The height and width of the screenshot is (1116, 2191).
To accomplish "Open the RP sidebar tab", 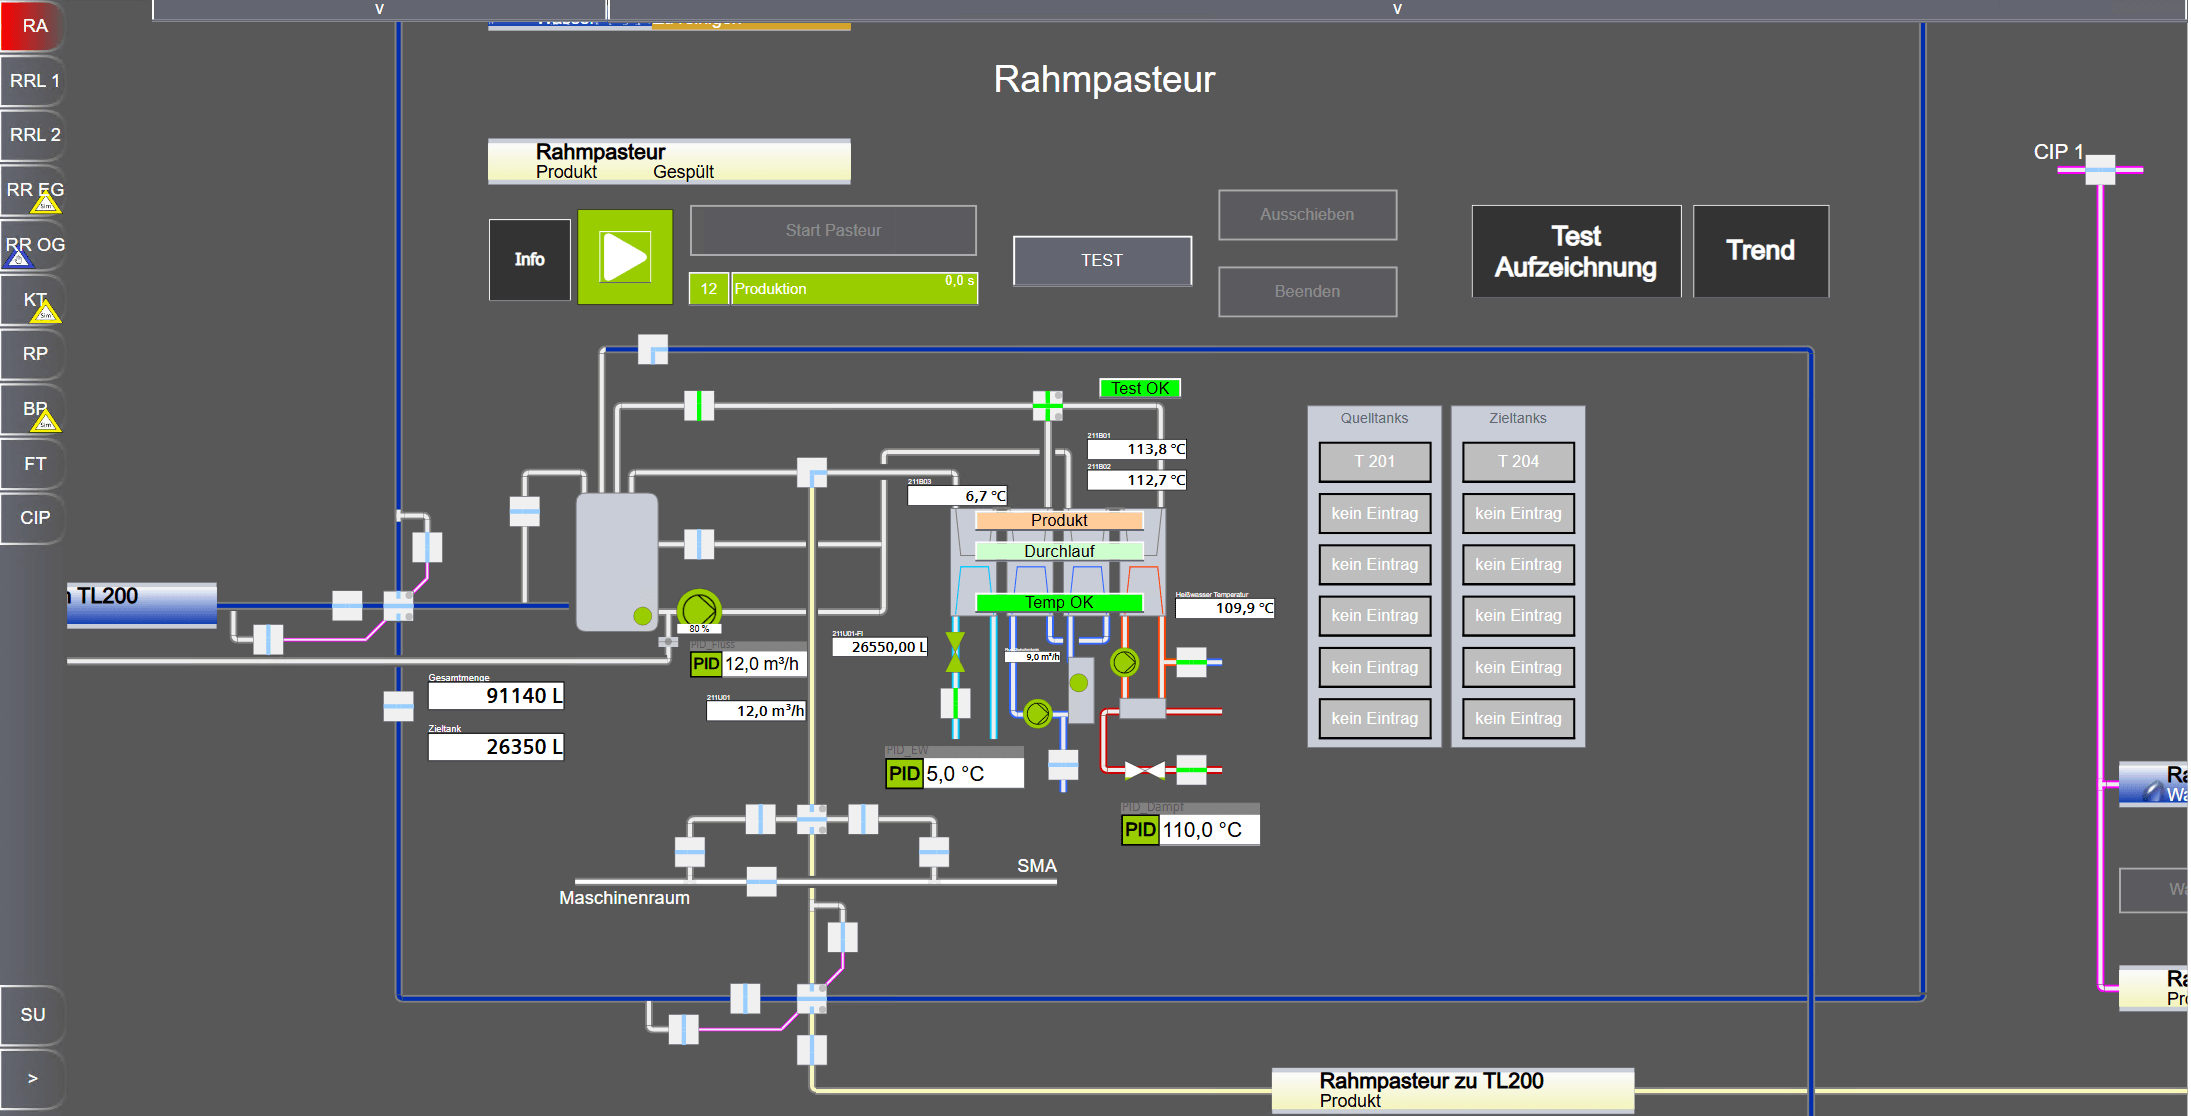I will tap(33, 354).
